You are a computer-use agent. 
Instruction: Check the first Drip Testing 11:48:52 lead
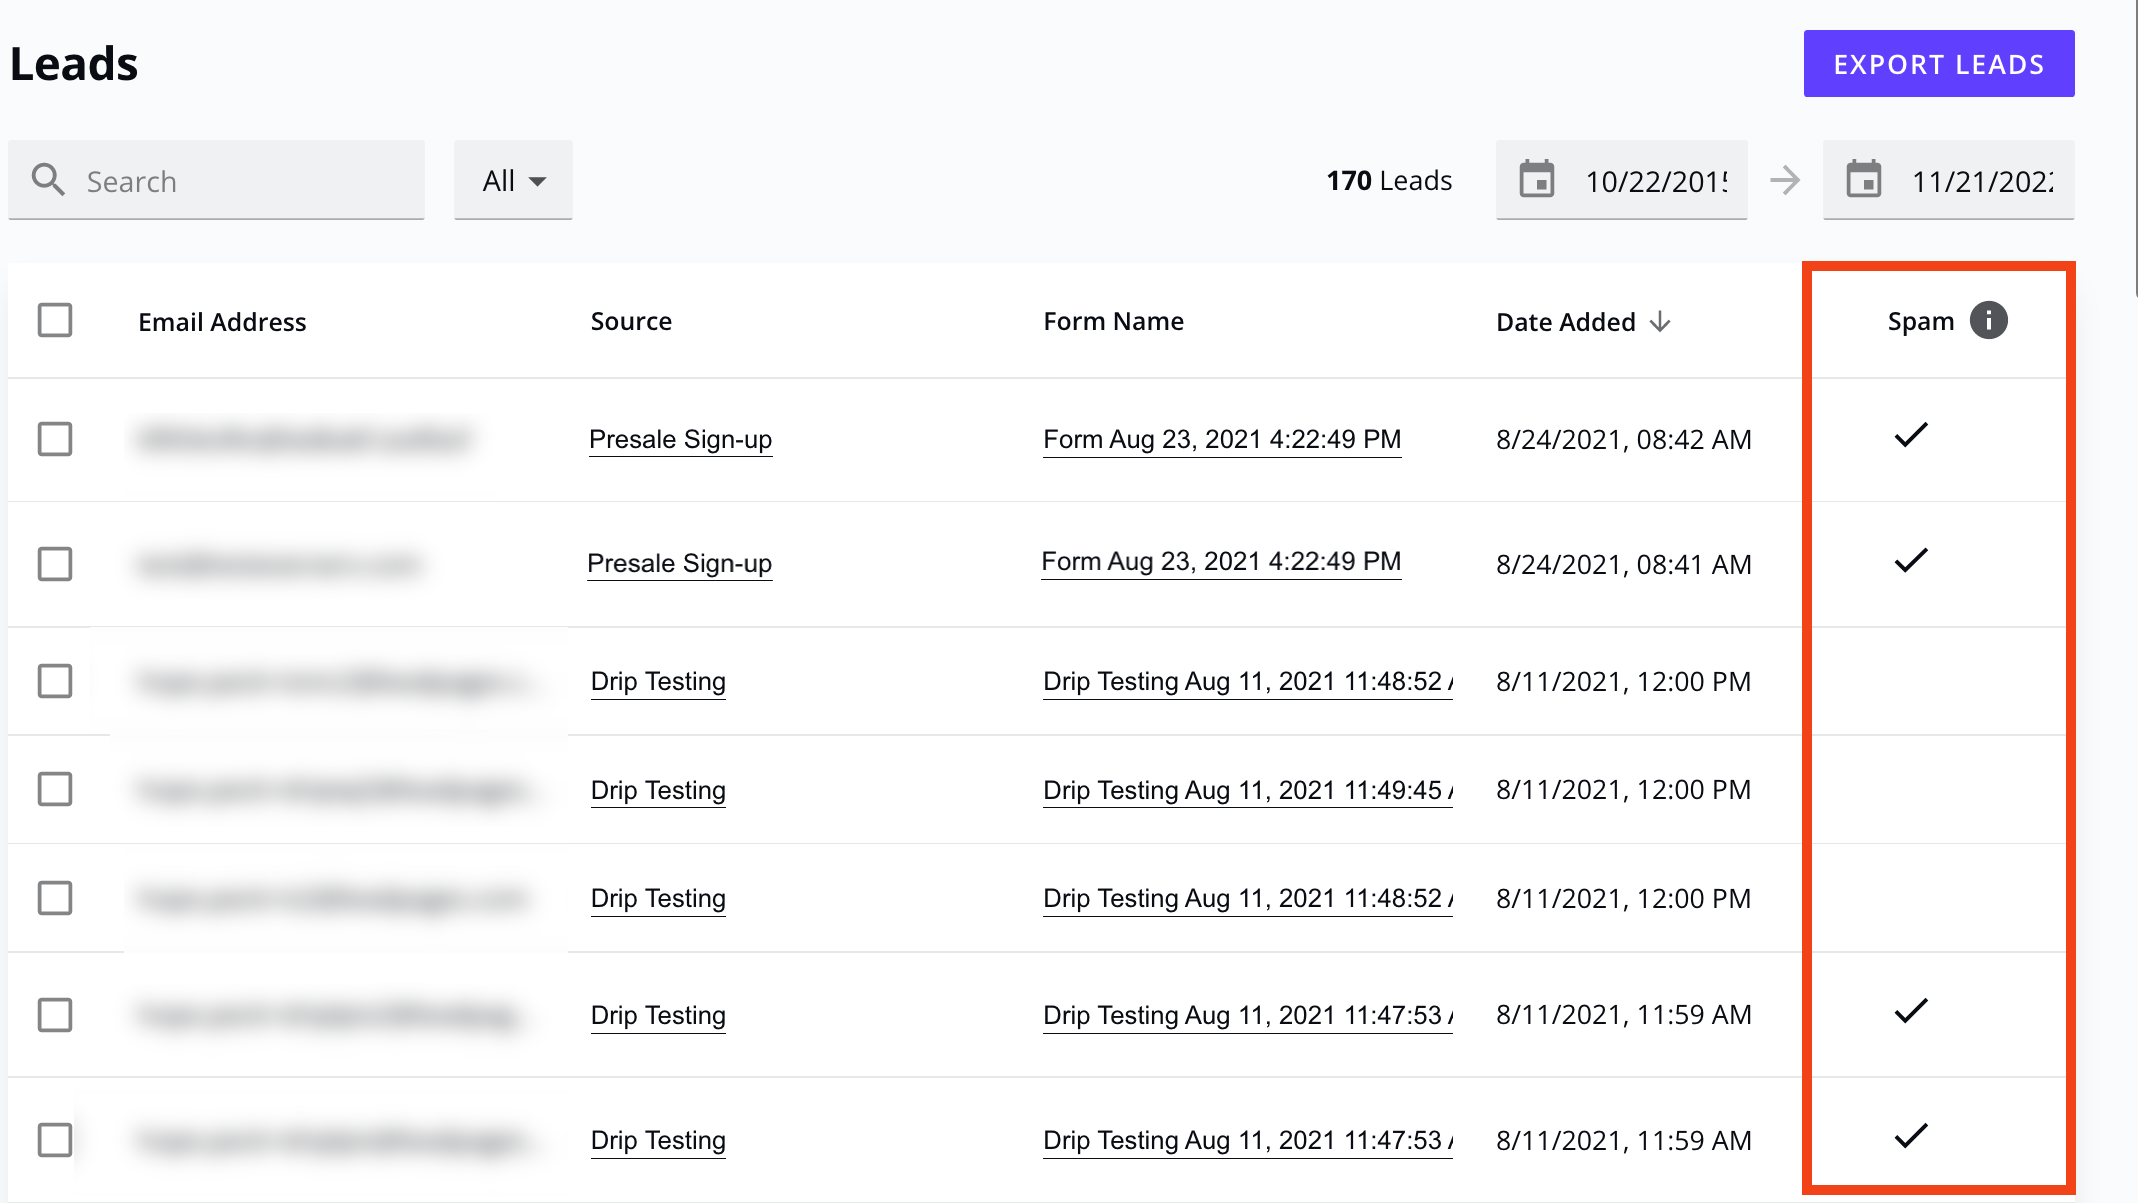coord(55,681)
